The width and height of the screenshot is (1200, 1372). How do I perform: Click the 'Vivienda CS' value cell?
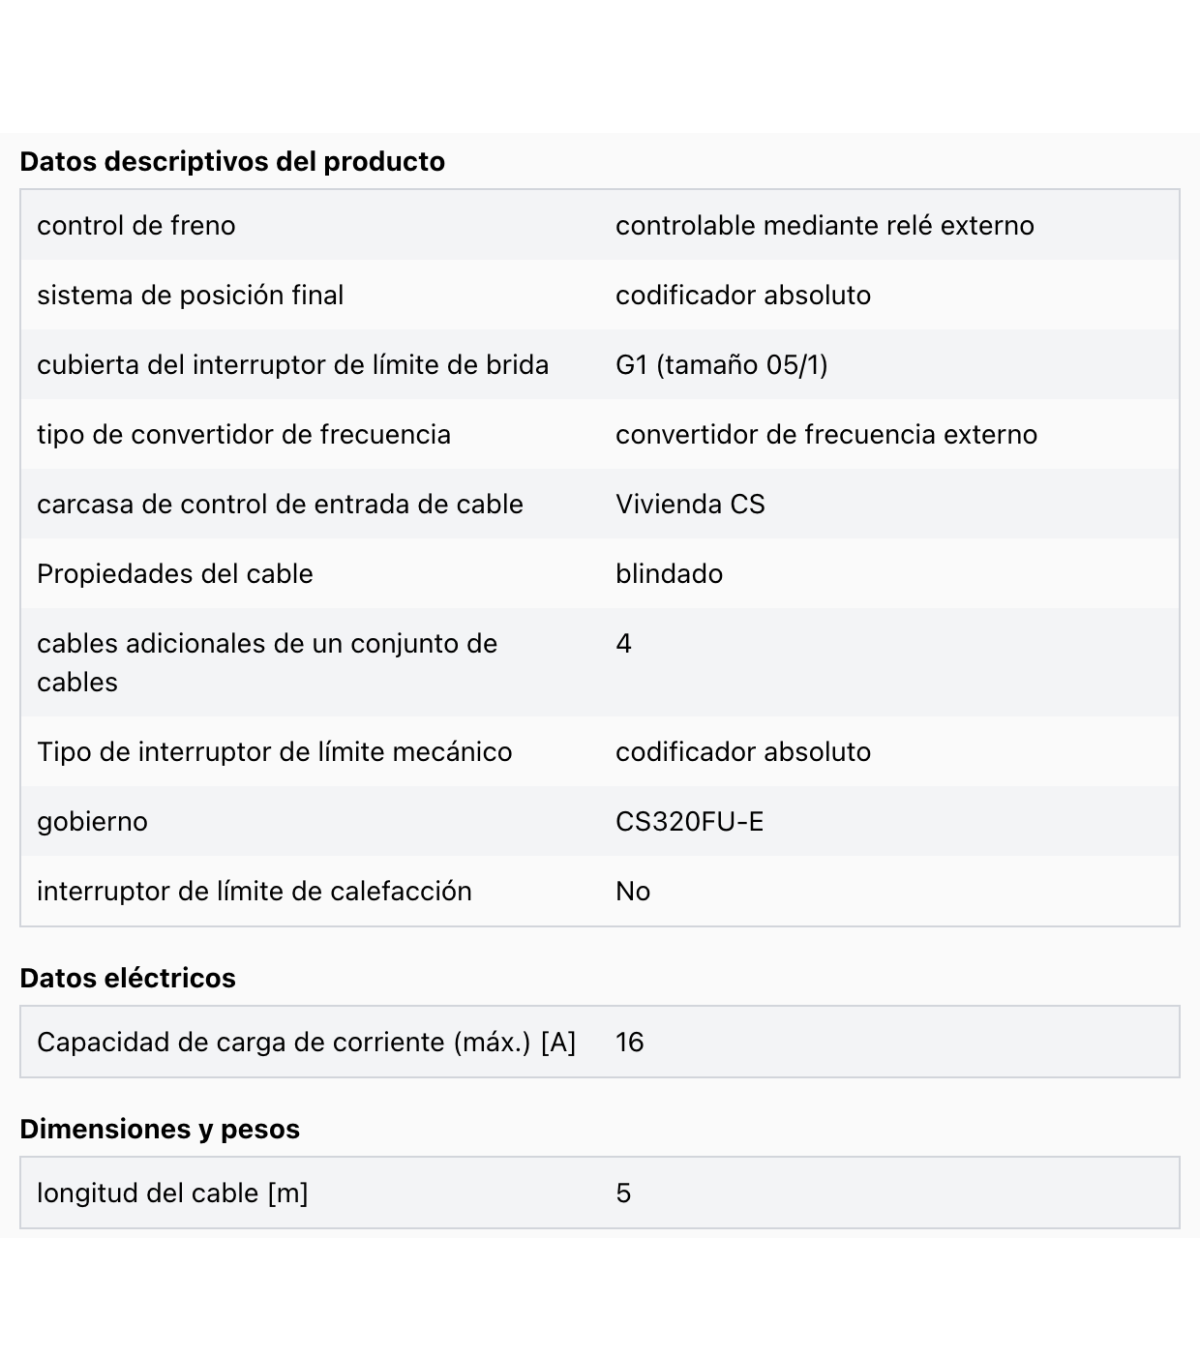(x=690, y=504)
